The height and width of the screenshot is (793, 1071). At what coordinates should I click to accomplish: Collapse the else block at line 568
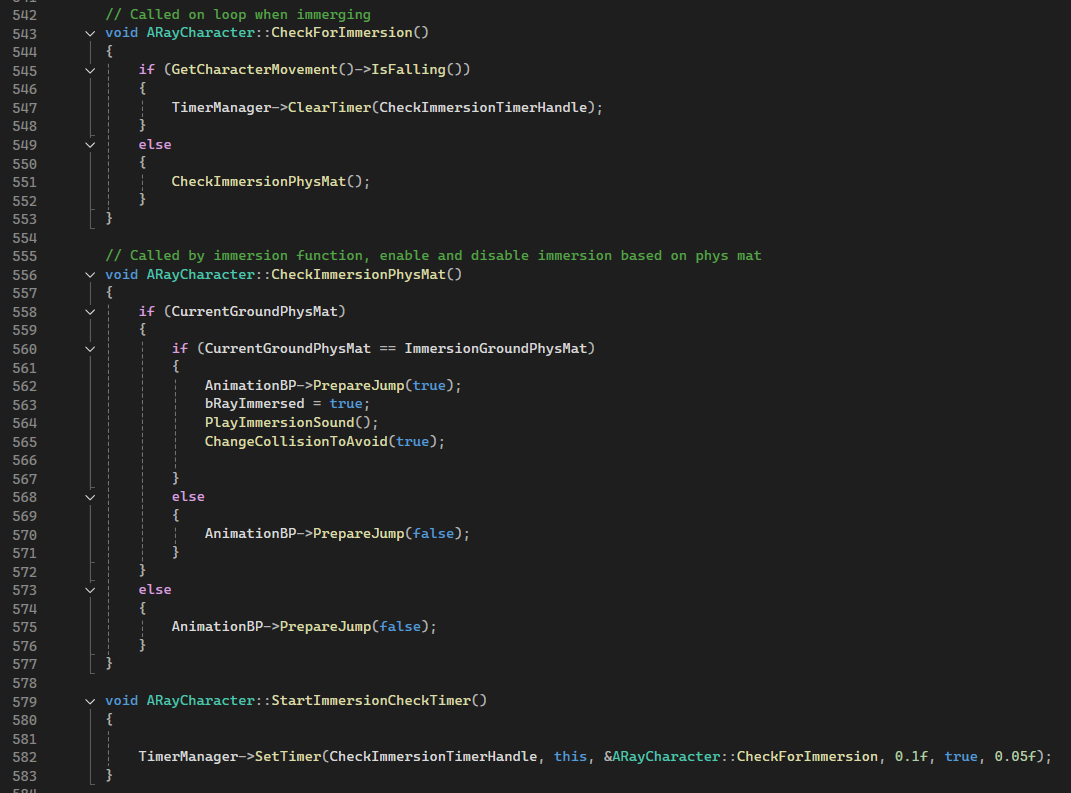90,497
